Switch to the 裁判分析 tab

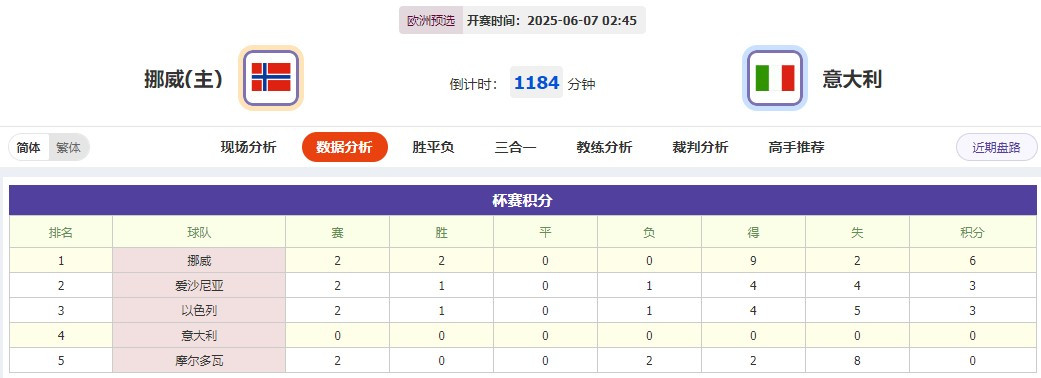tap(700, 147)
